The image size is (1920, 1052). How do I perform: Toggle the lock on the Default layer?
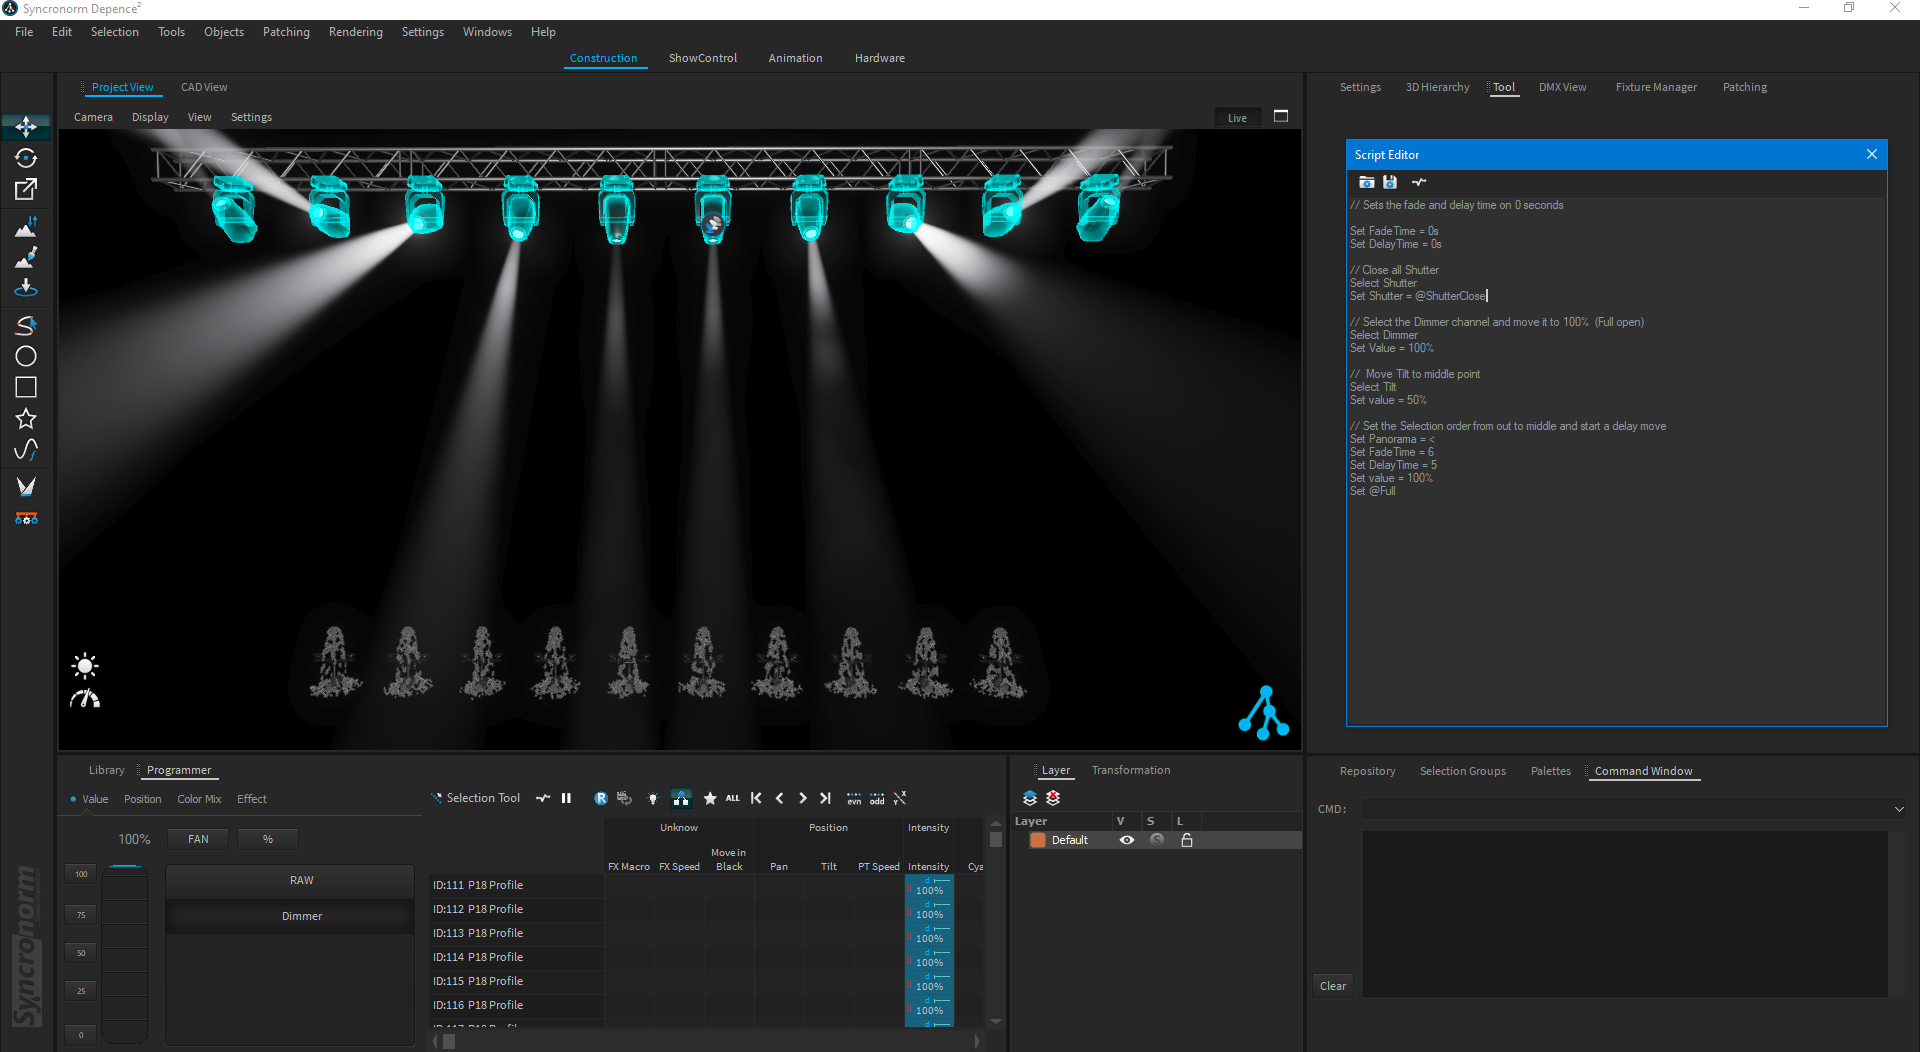pos(1187,840)
